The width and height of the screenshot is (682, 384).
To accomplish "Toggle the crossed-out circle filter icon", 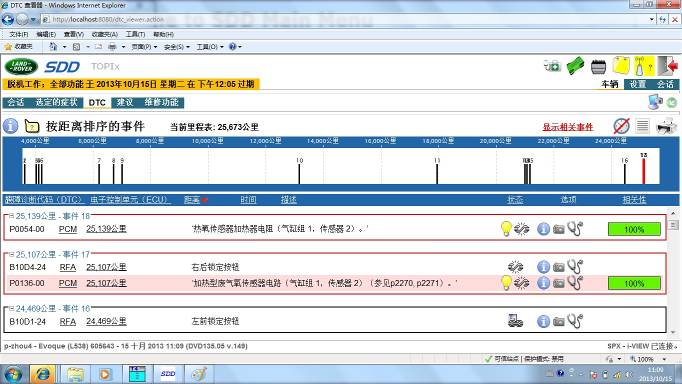I will (621, 127).
